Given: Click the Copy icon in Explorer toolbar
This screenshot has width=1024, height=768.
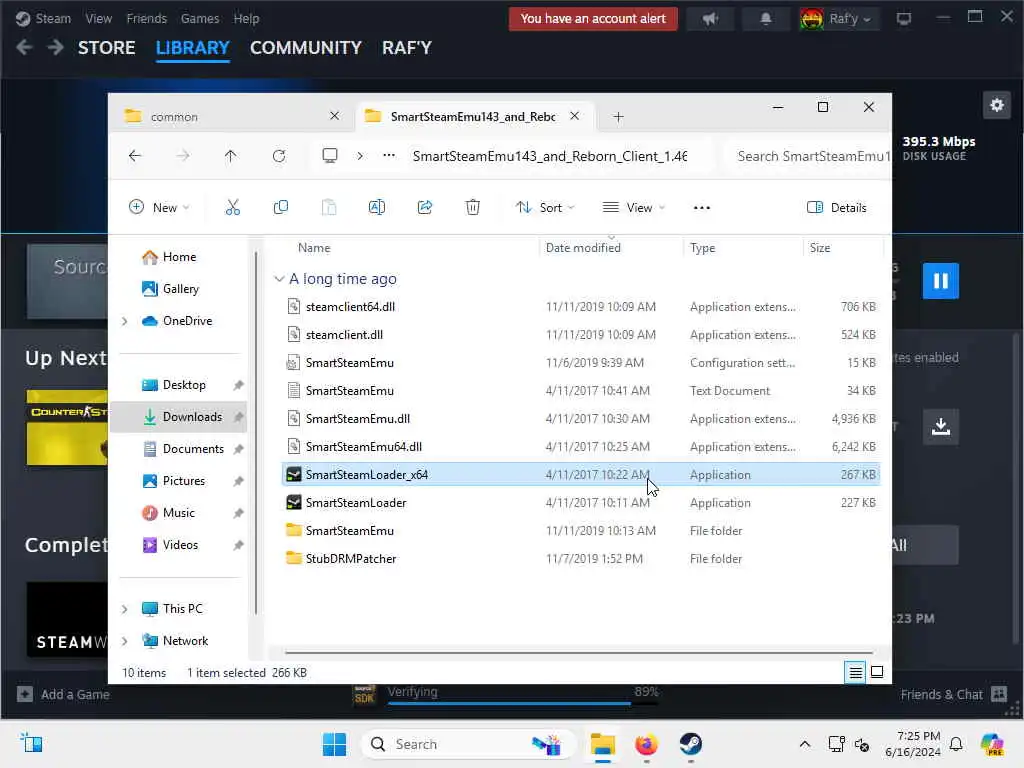Looking at the screenshot, I should [281, 208].
